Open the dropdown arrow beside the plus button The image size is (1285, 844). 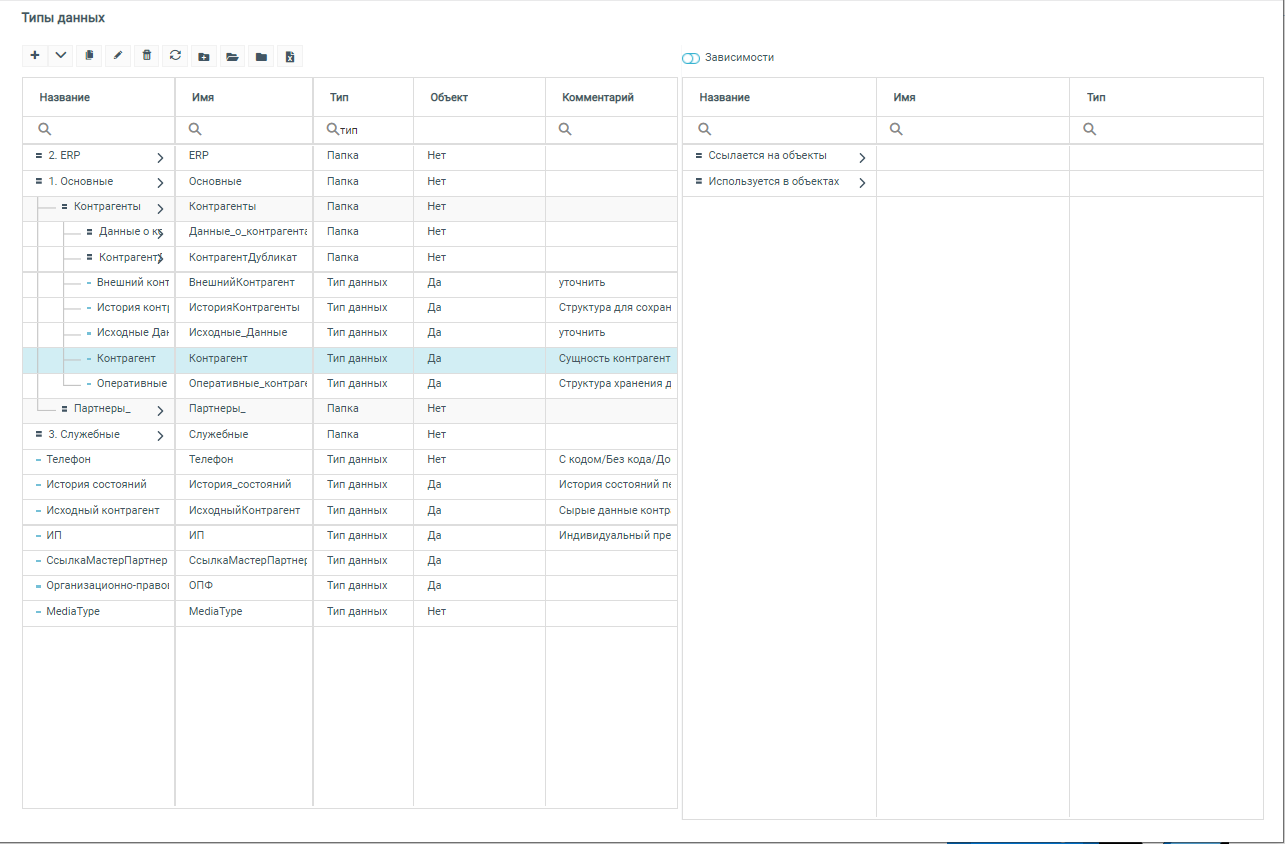[61, 56]
